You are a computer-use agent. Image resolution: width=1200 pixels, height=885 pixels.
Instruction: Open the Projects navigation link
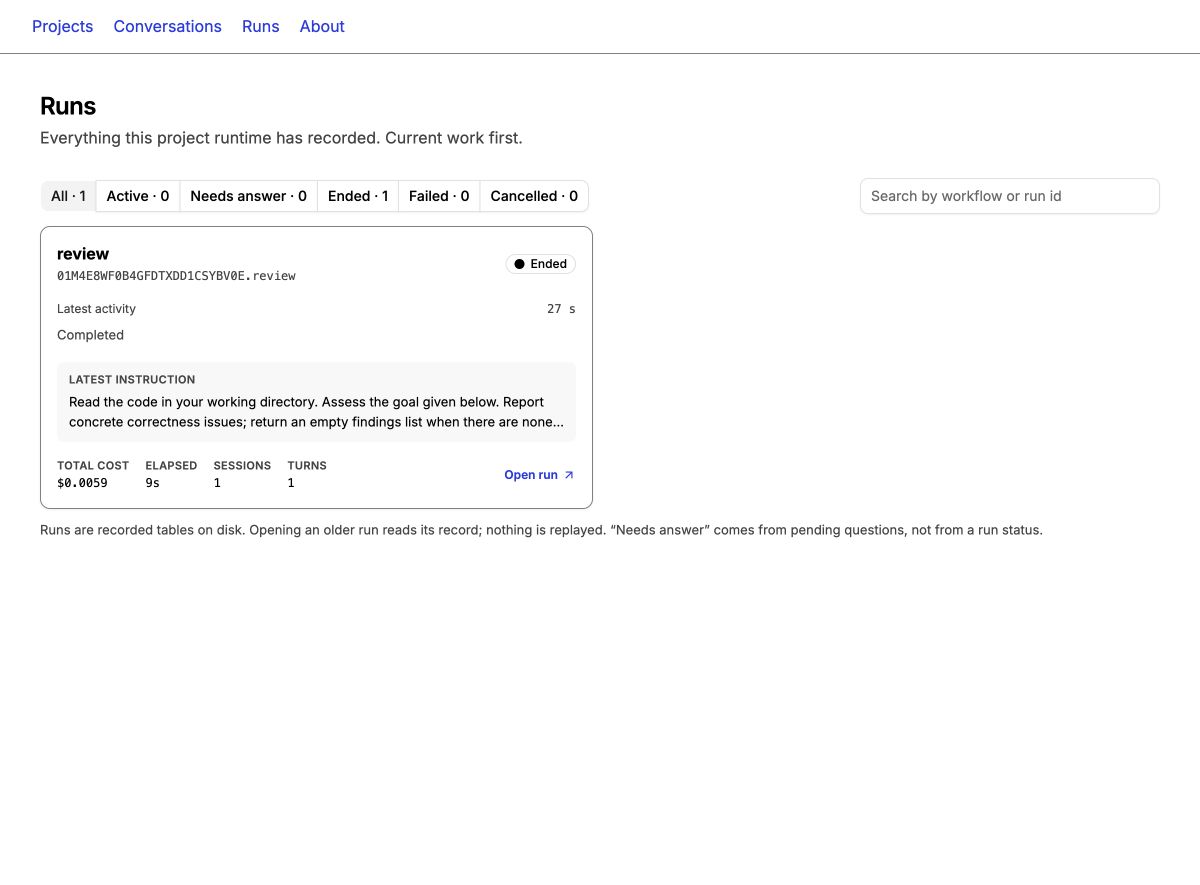(62, 26)
